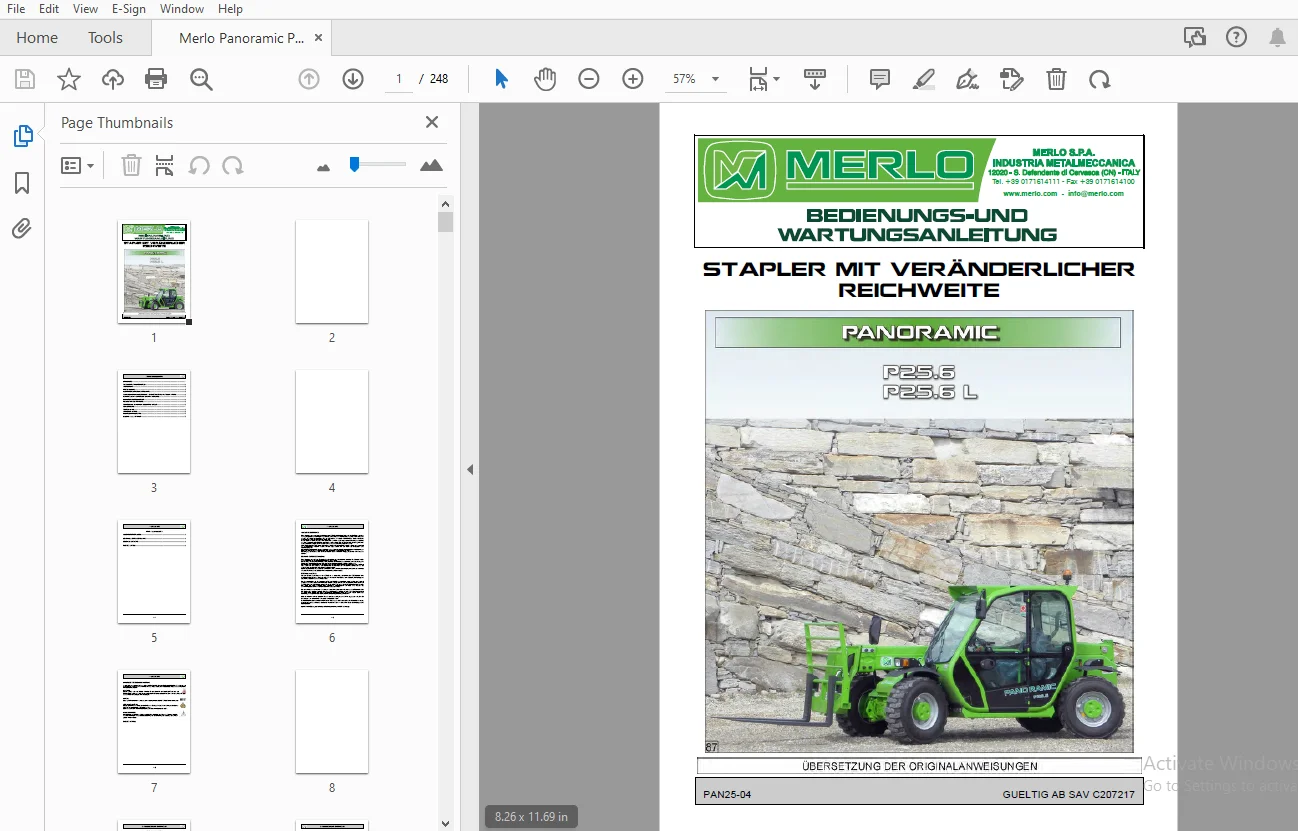Image resolution: width=1298 pixels, height=831 pixels.
Task: Click the PANORAMIC title on the cover page
Action: click(x=920, y=333)
